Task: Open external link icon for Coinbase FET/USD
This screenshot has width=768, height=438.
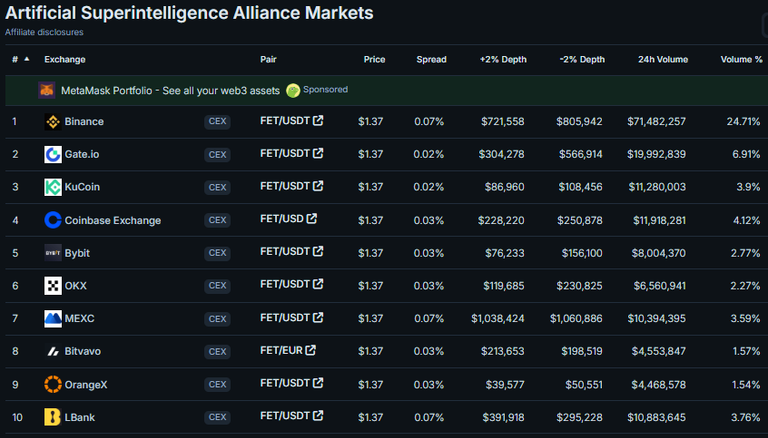Action: 312,219
